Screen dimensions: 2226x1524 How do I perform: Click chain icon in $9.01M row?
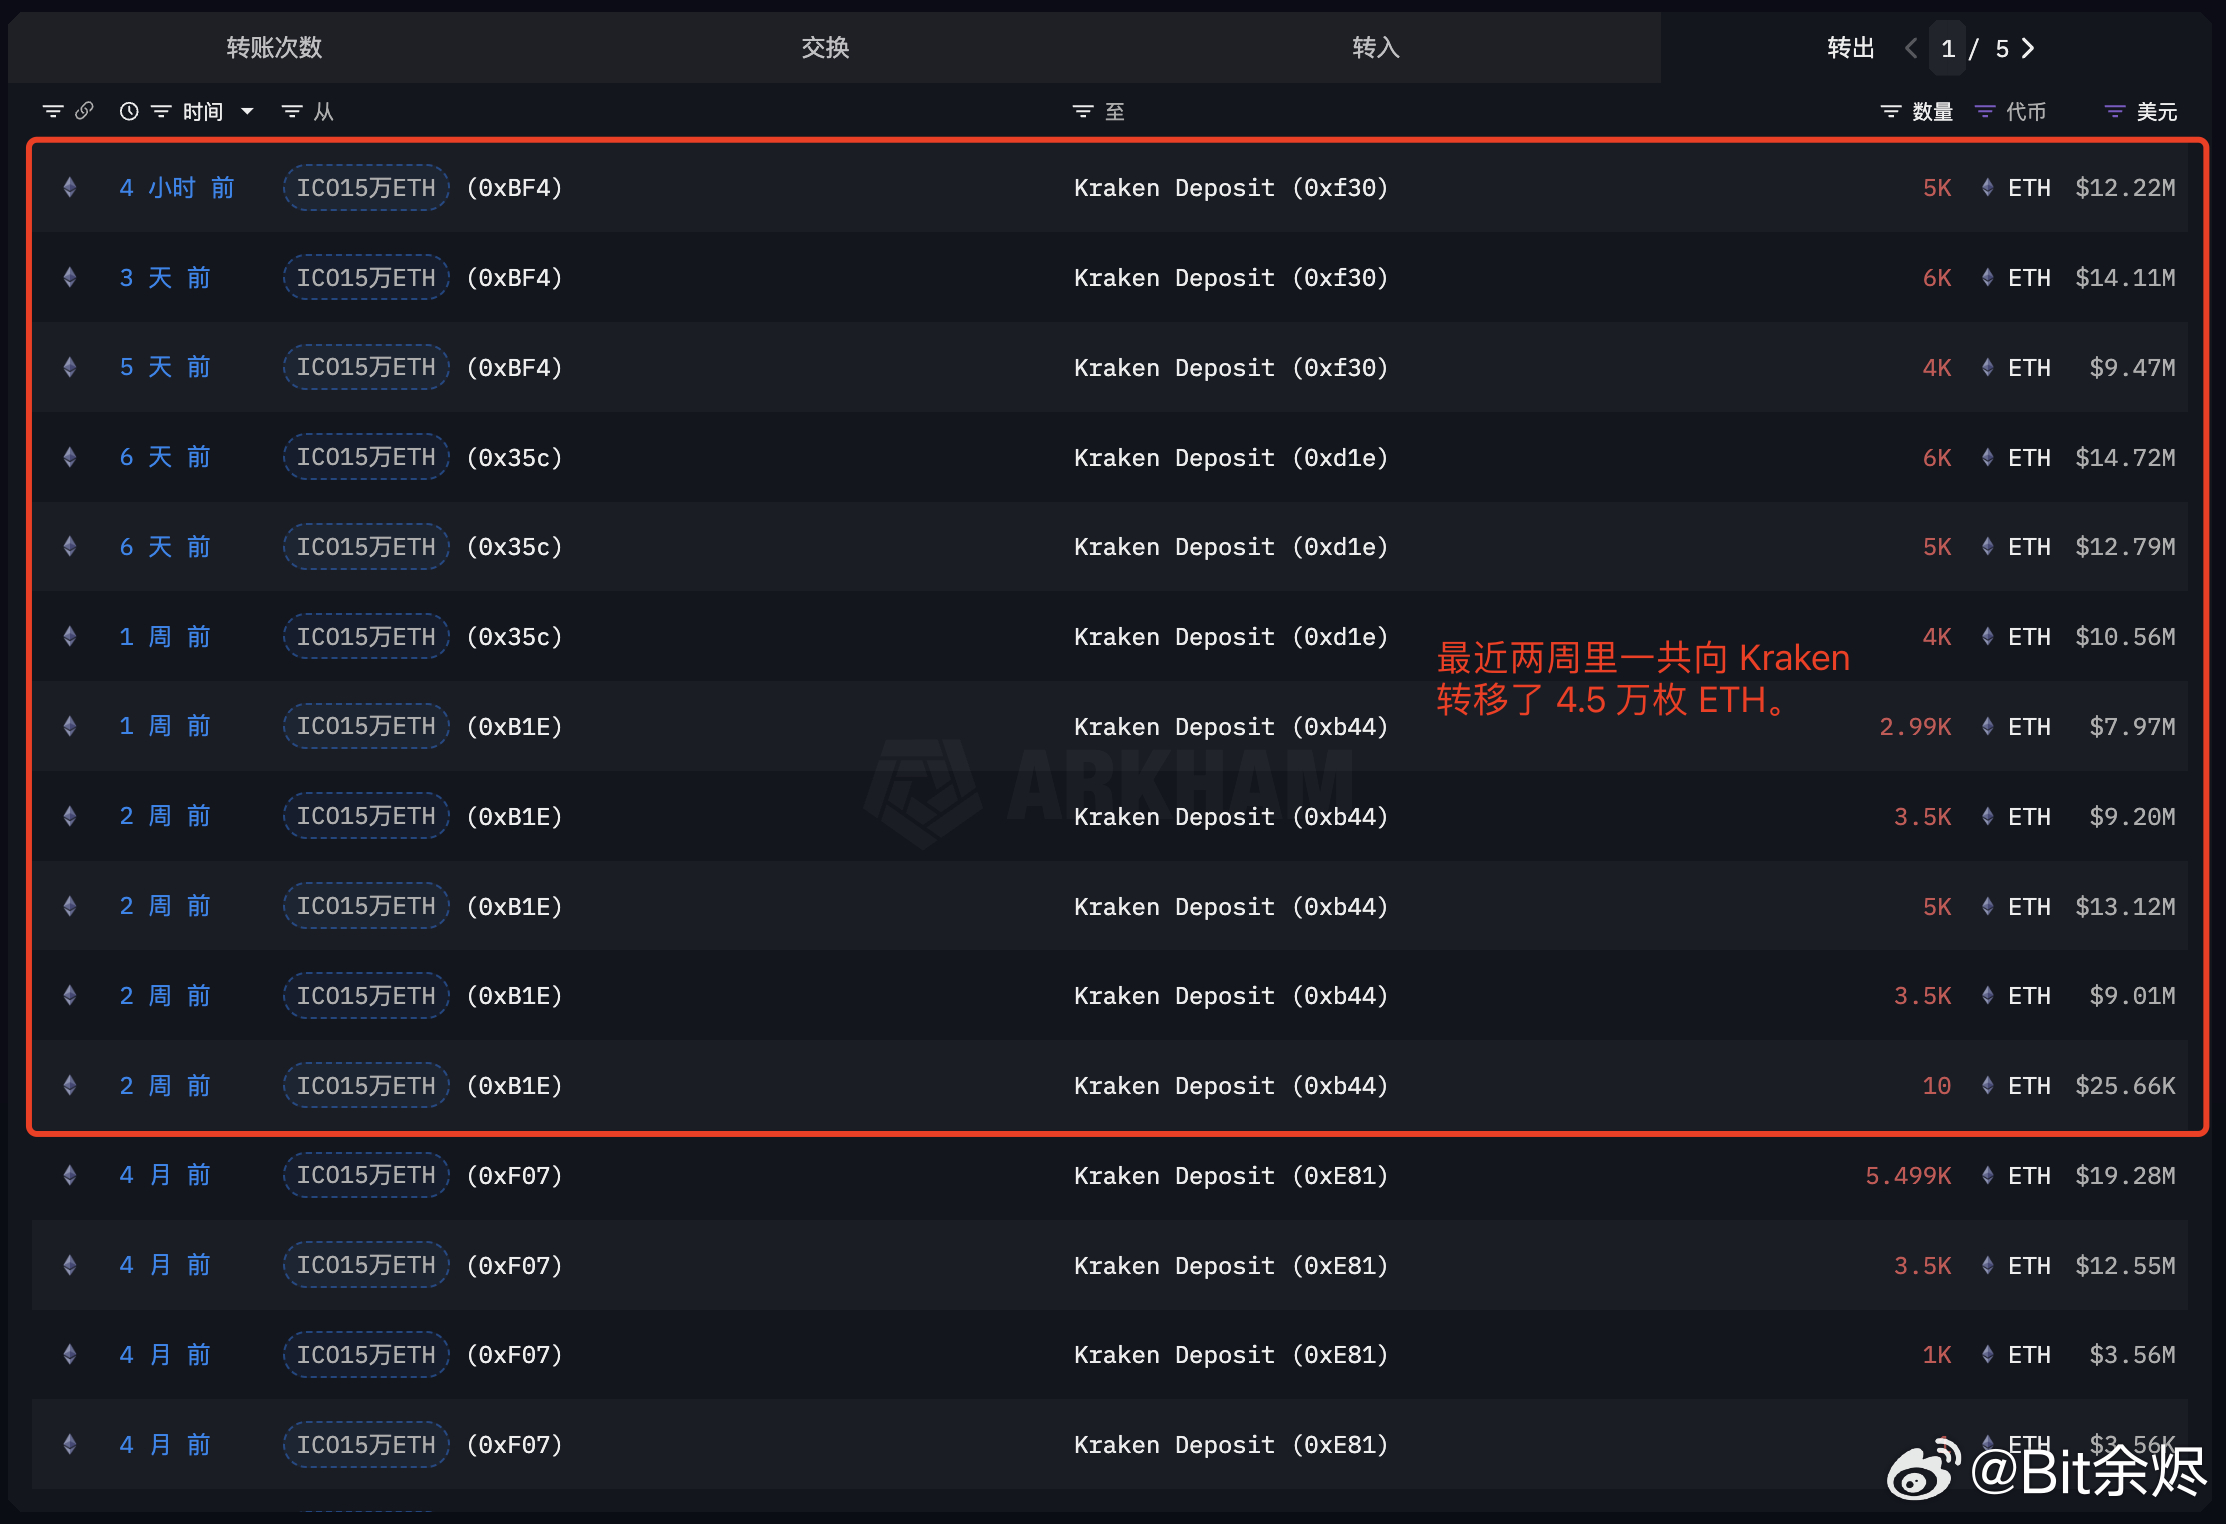coord(70,996)
